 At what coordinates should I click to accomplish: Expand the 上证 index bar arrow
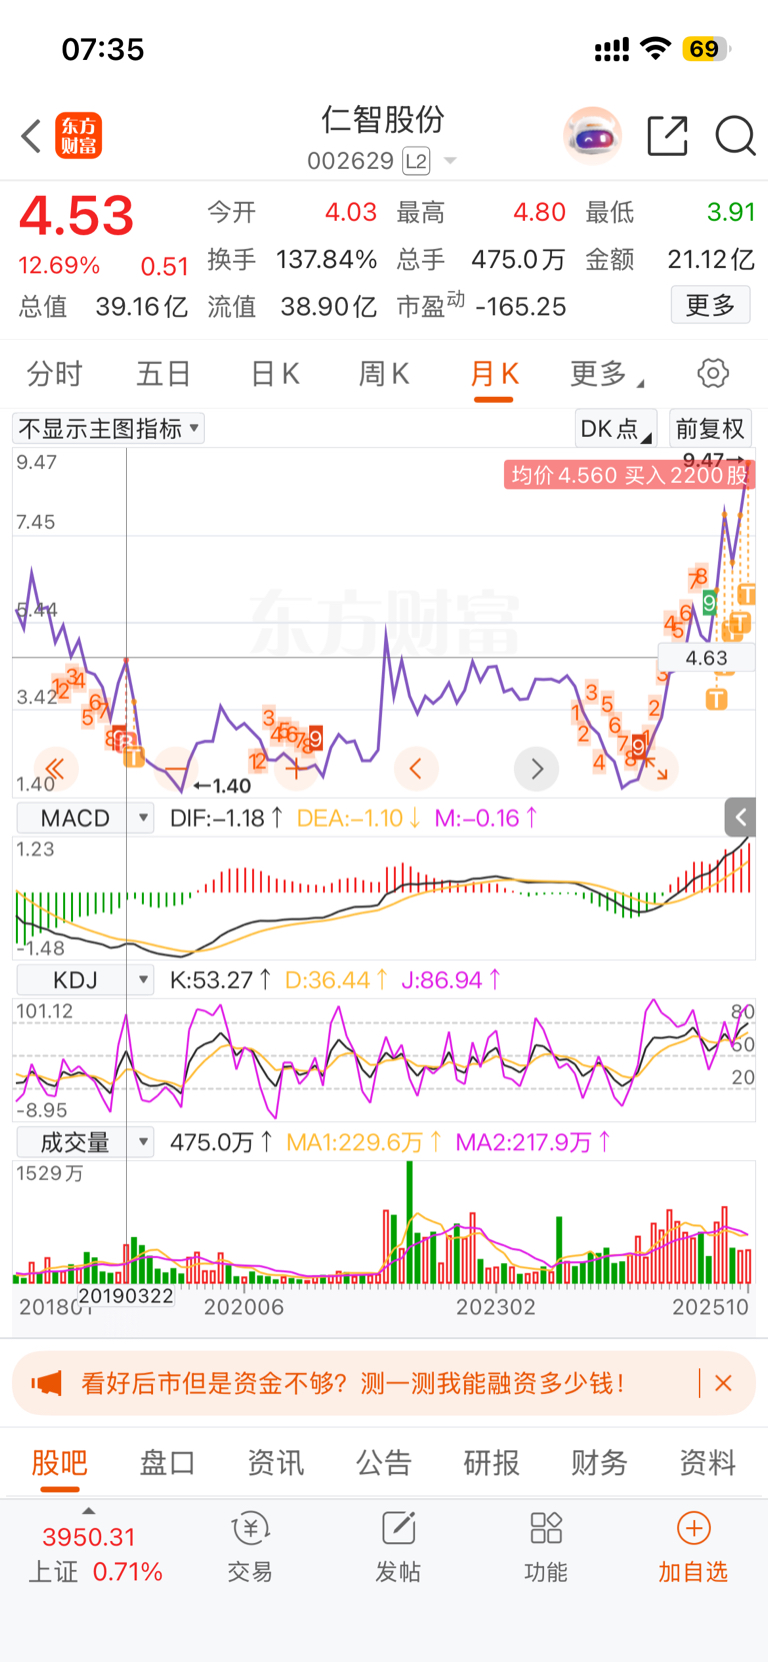88,1511
